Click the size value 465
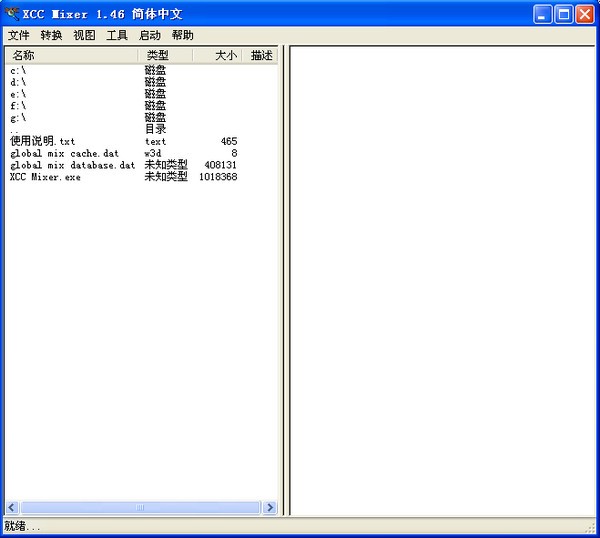 tap(229, 141)
